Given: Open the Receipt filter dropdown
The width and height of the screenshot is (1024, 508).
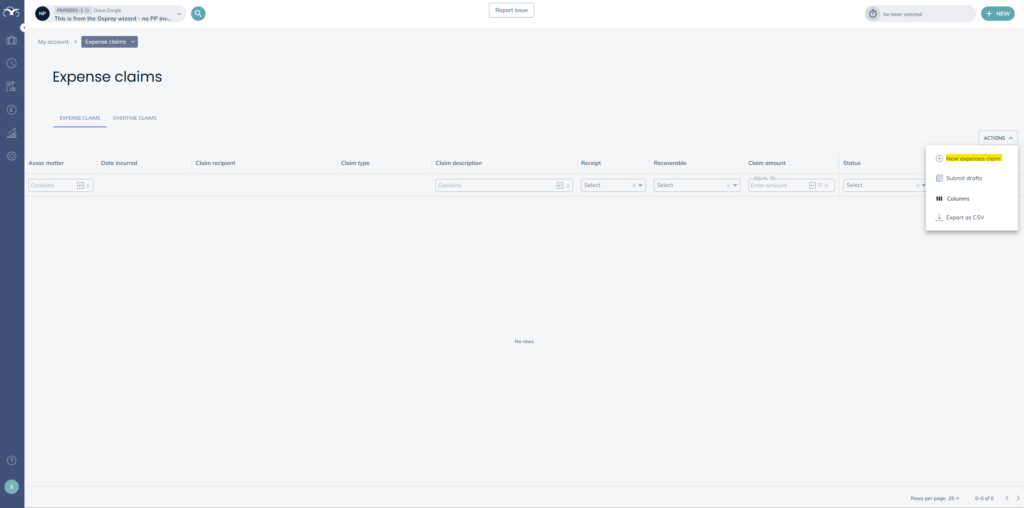Looking at the screenshot, I should point(641,185).
